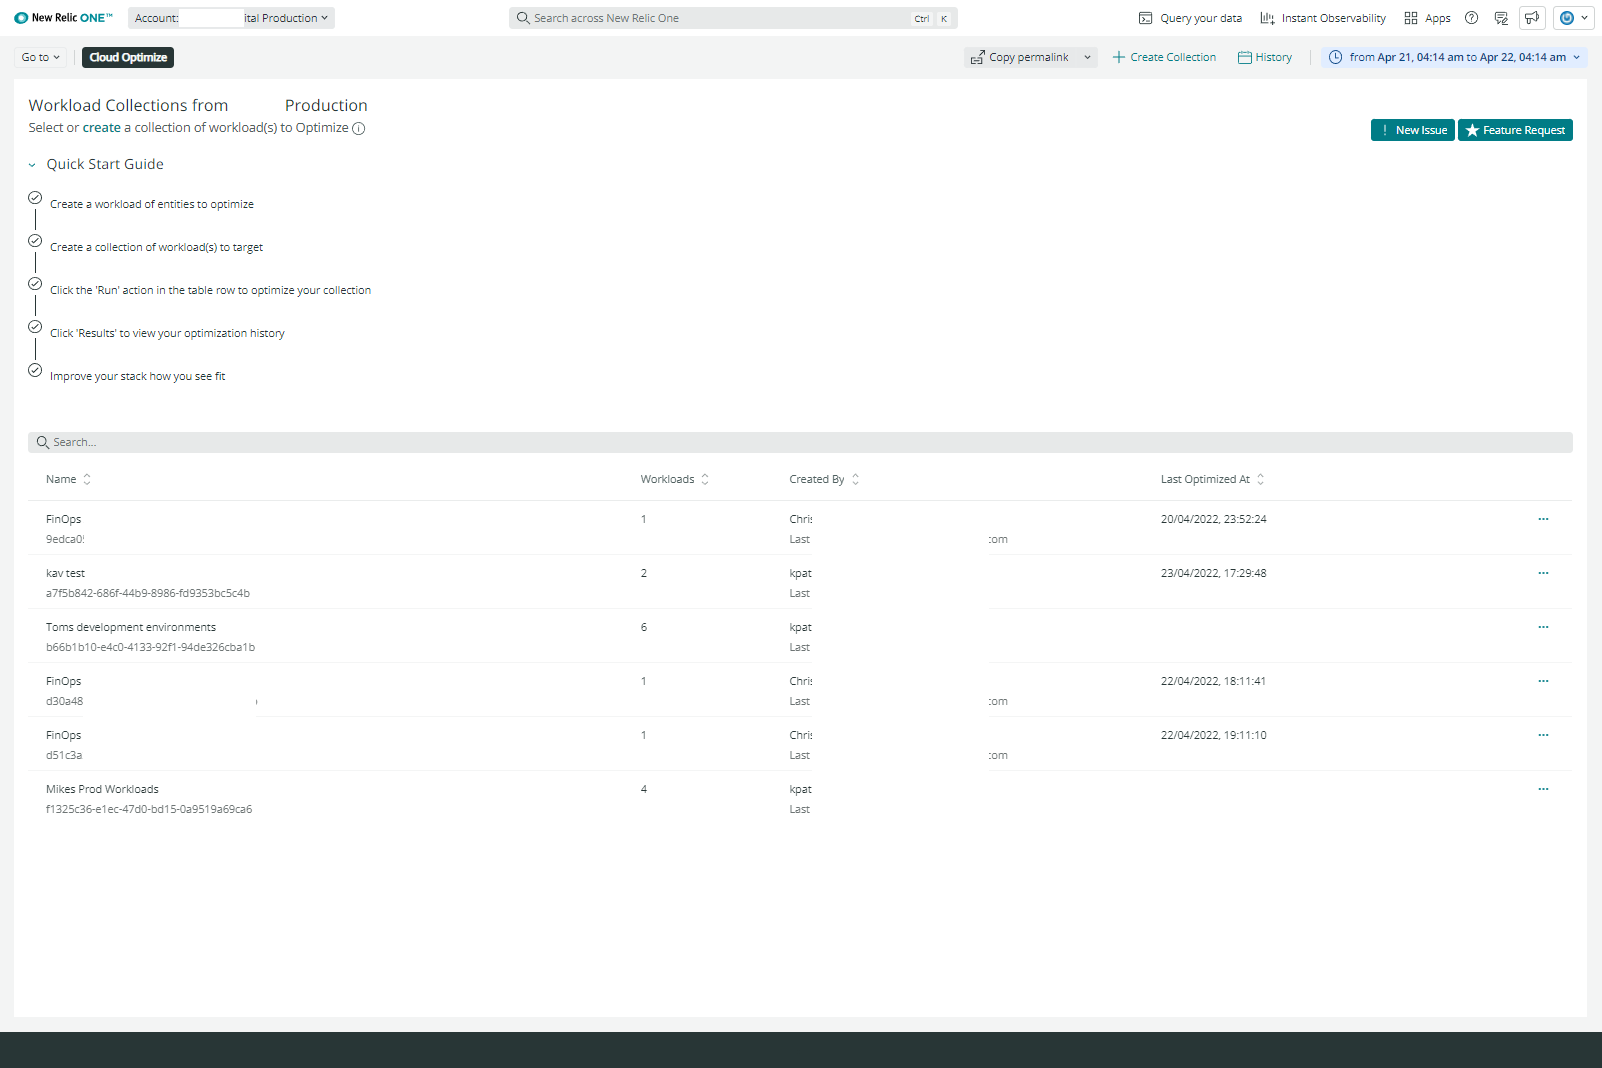Viewport: 1602px width, 1068px height.
Task: Open actions menu for Mikes Prod Workloads row
Action: [x=1543, y=789]
